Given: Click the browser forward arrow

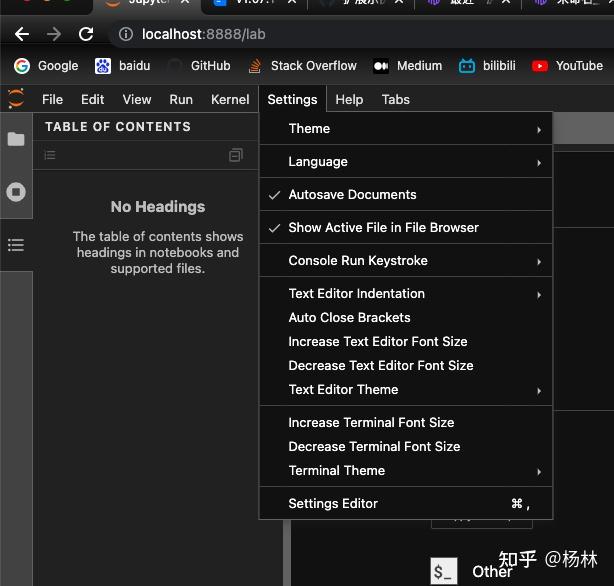Looking at the screenshot, I should pyautogui.click(x=54, y=34).
